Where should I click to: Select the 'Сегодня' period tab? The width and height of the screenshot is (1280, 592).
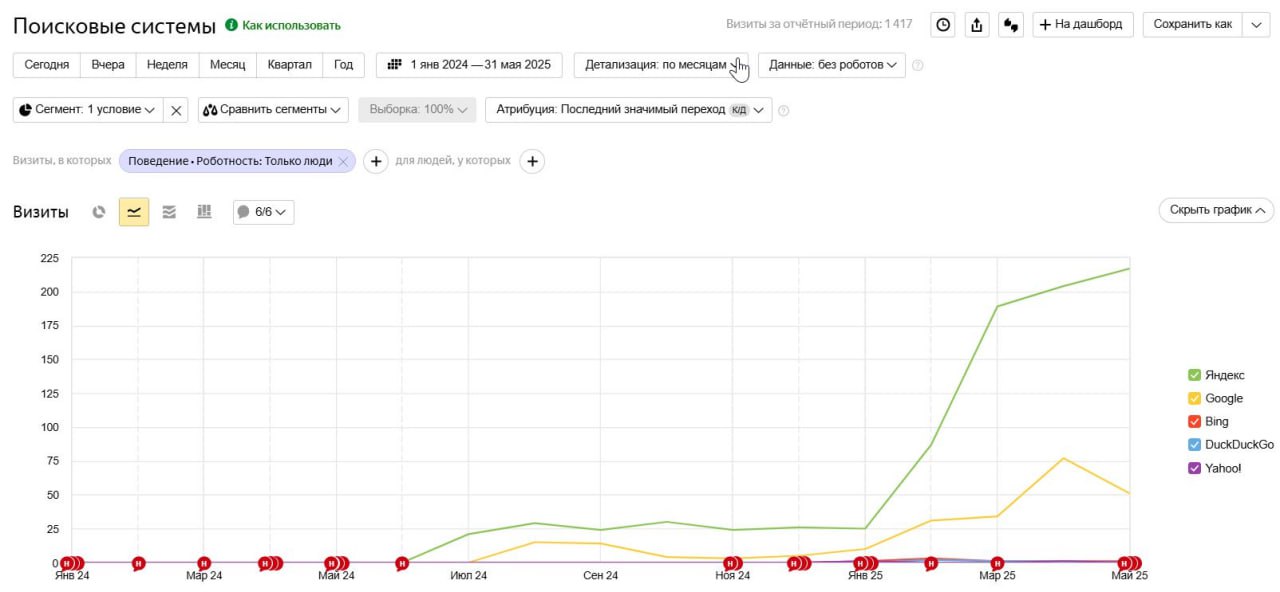47,64
